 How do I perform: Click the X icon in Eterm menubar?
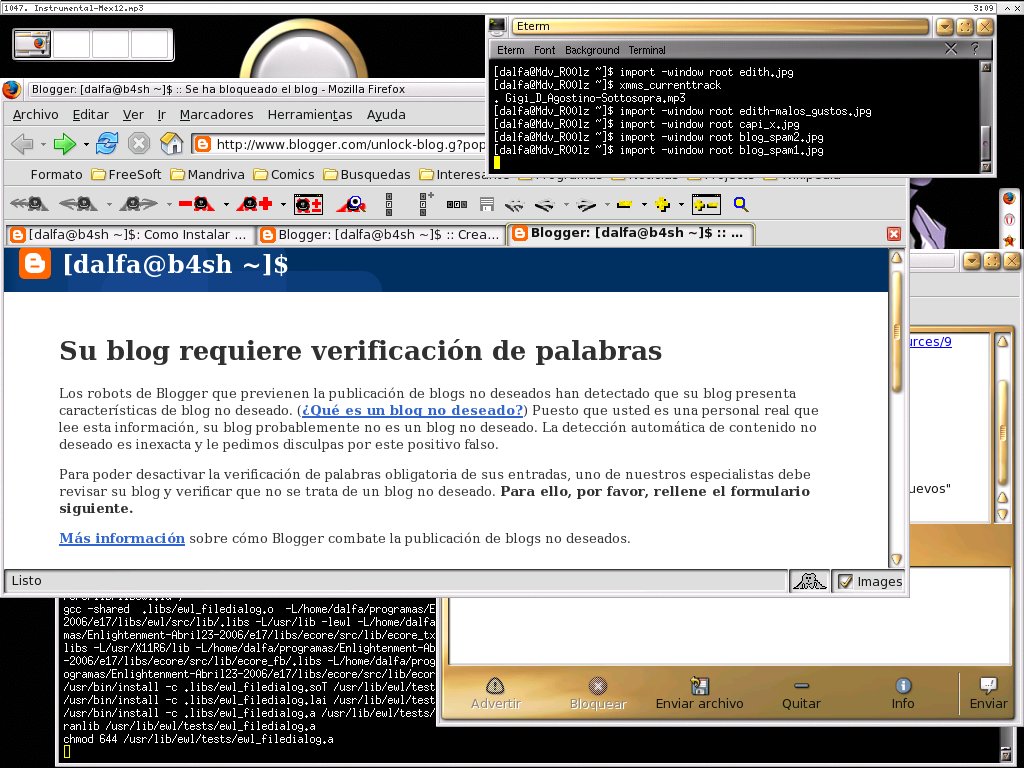(x=951, y=49)
